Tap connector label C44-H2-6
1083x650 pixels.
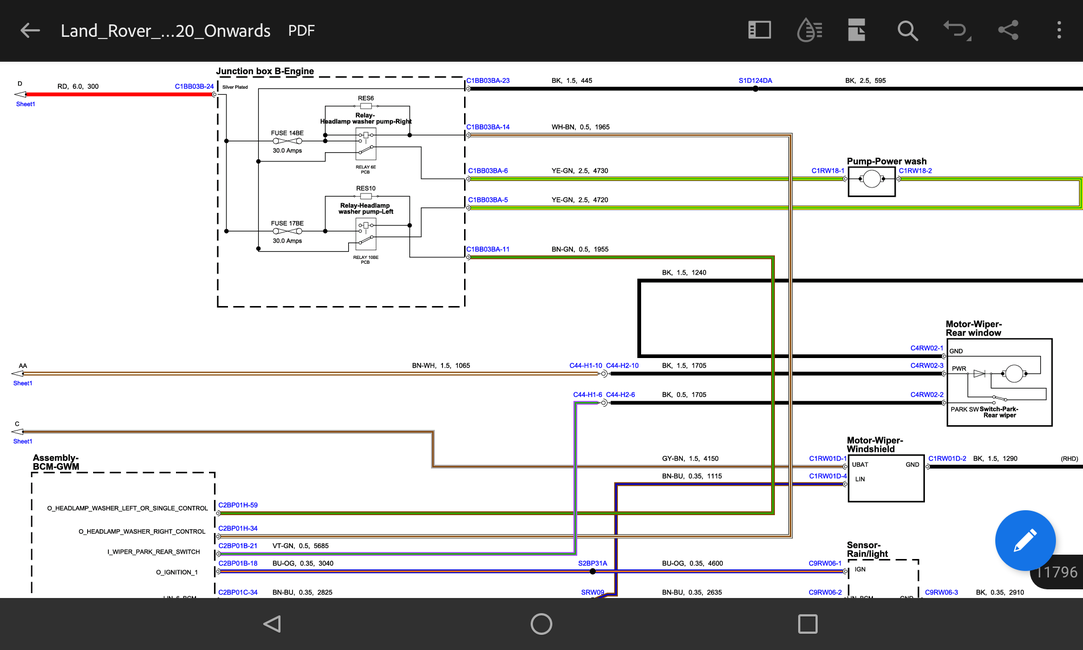tap(620, 394)
